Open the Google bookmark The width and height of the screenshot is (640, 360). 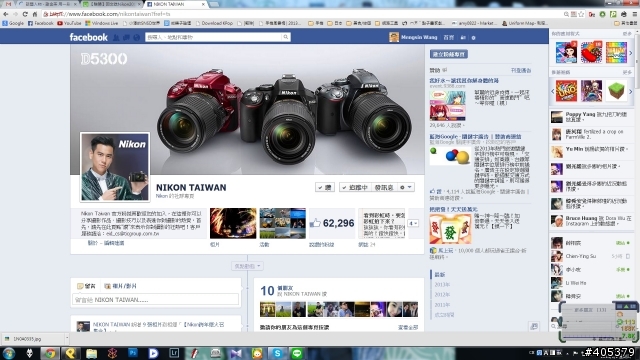[13, 23]
